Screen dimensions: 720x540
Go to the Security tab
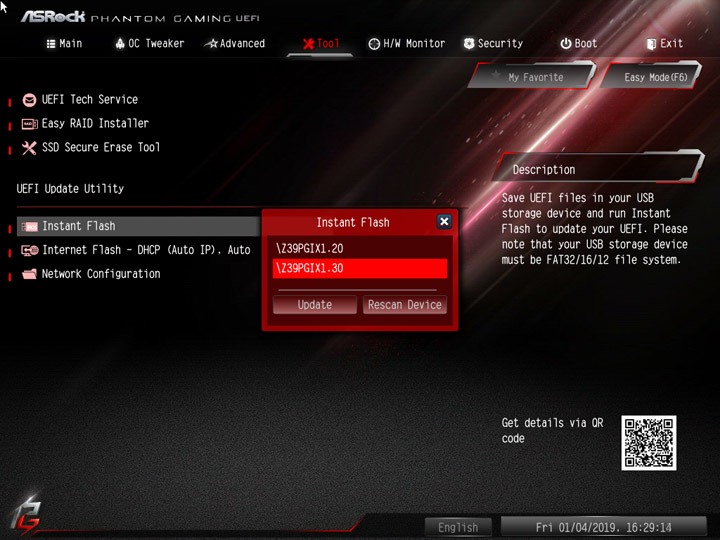click(493, 44)
